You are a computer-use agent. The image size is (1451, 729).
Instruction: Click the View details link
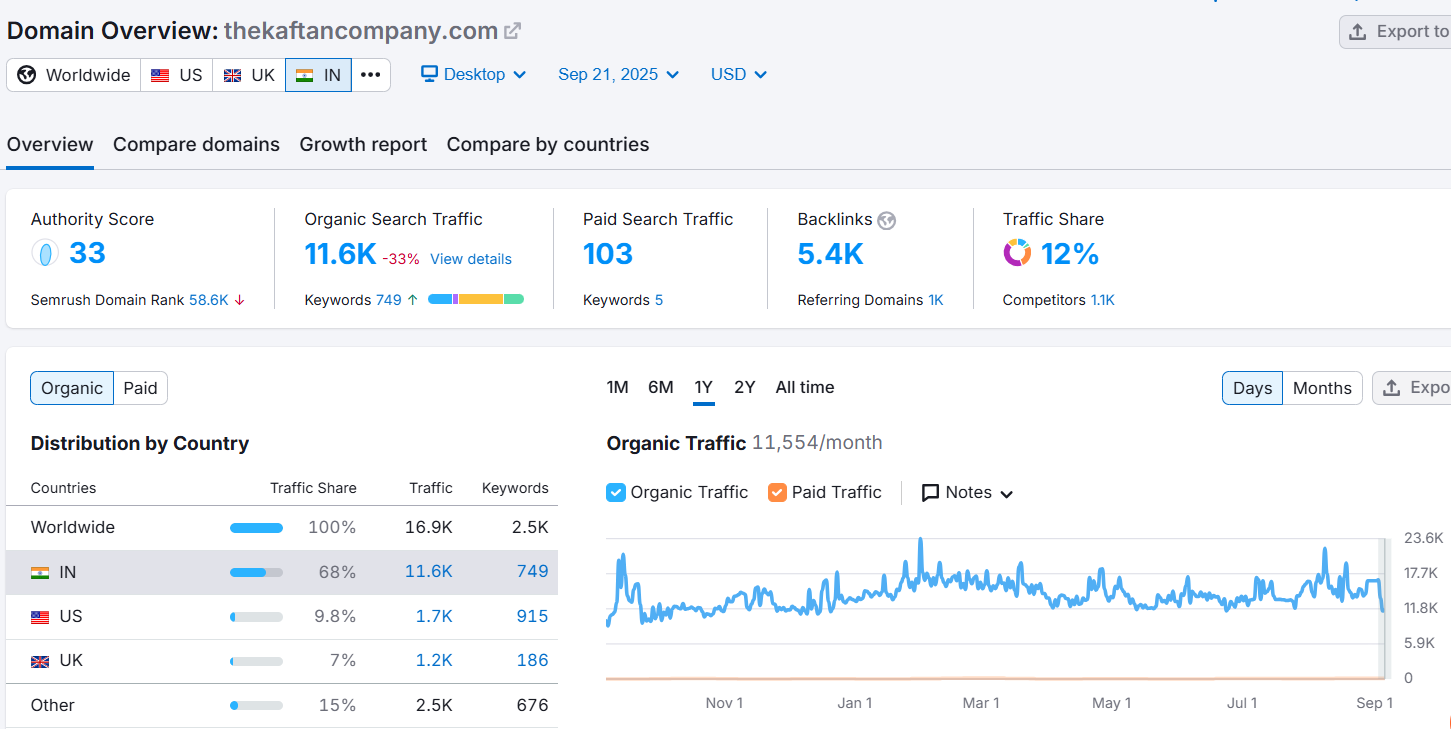pyautogui.click(x=471, y=259)
